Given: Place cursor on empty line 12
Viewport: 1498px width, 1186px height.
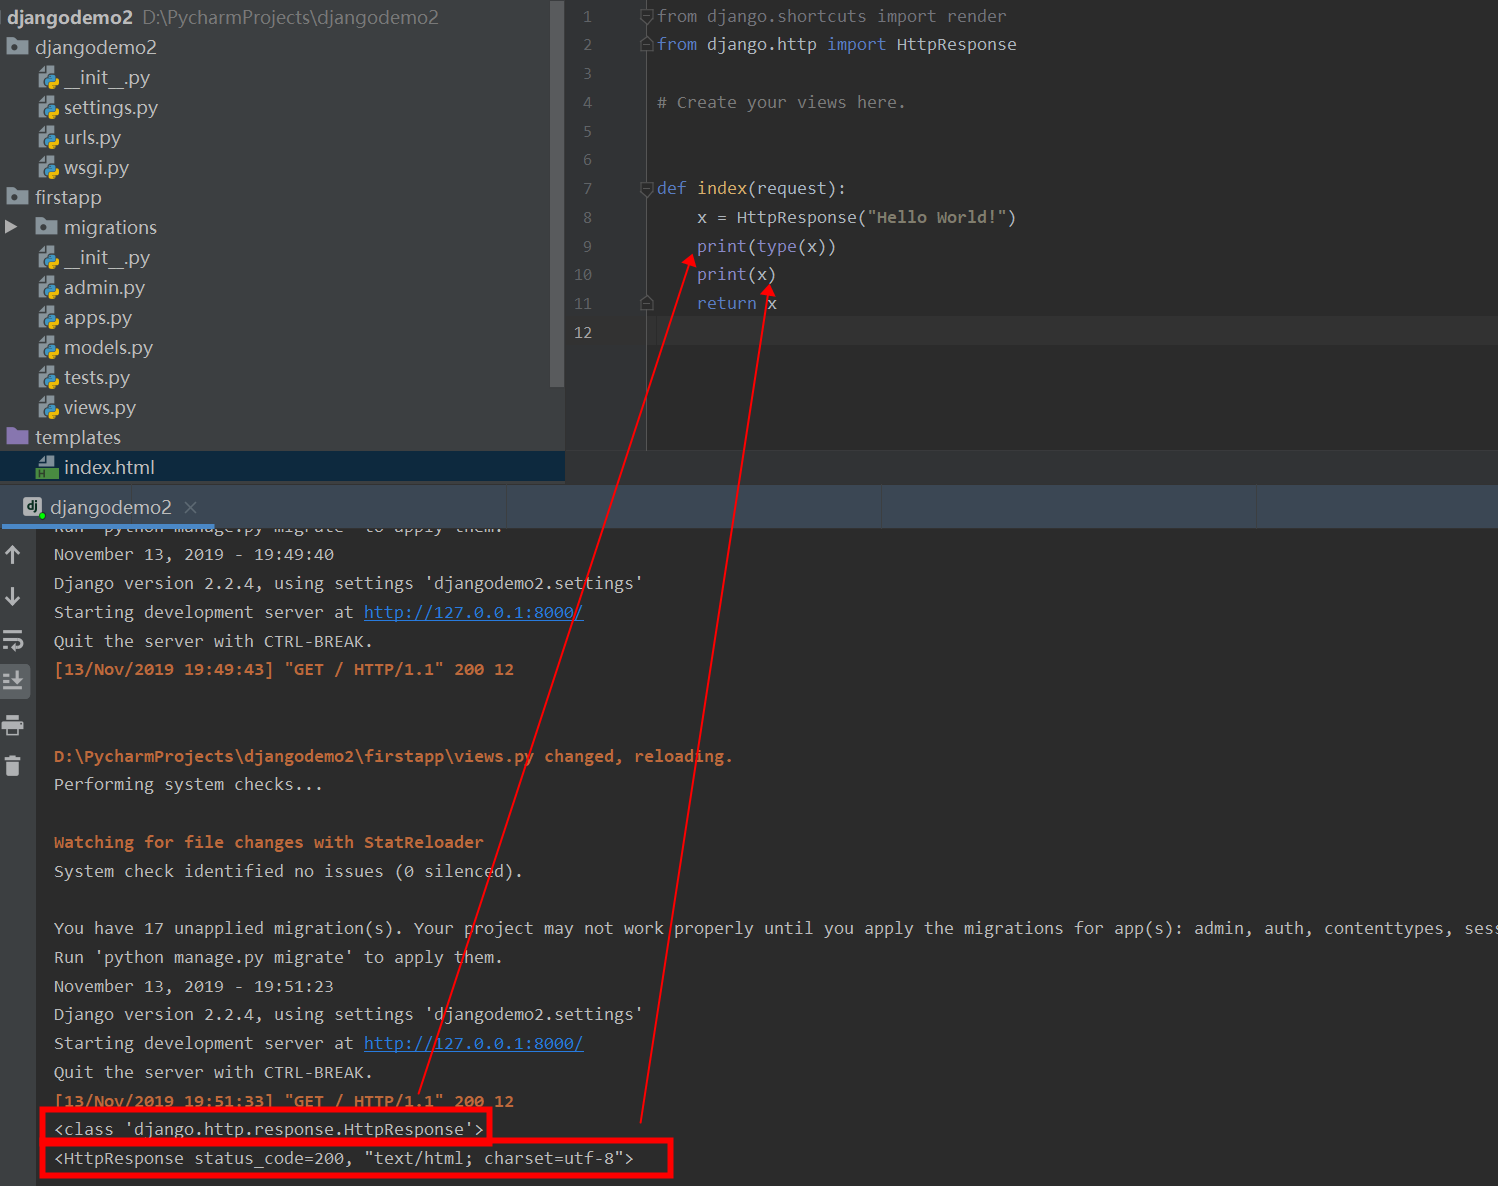Looking at the screenshot, I should (x=1072, y=332).
